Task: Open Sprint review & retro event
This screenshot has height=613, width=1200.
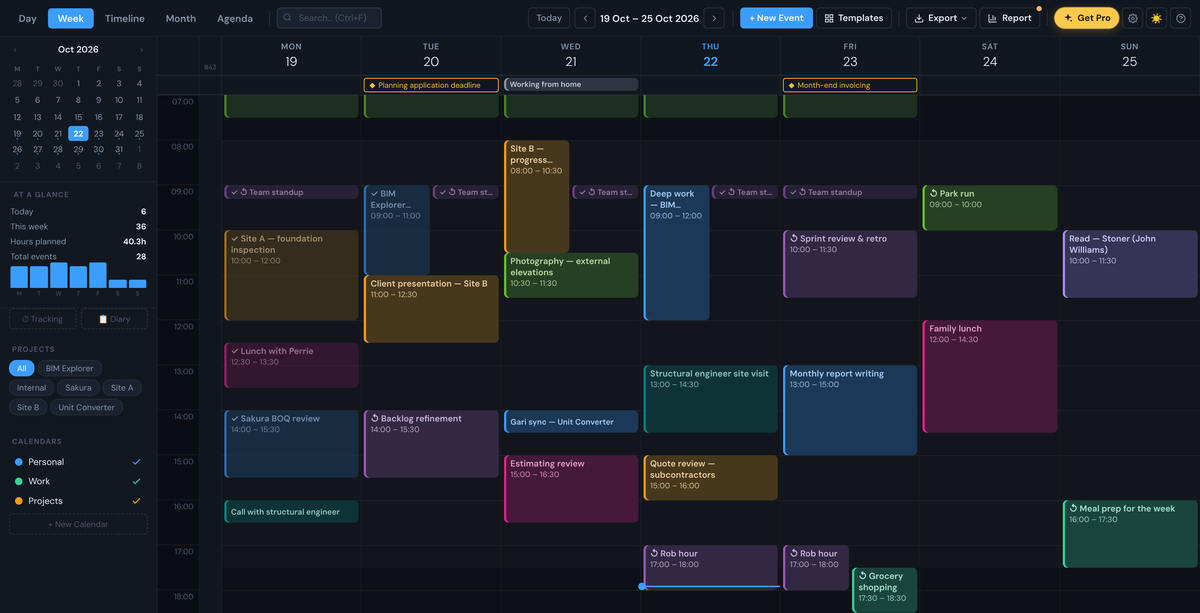Action: [850, 264]
